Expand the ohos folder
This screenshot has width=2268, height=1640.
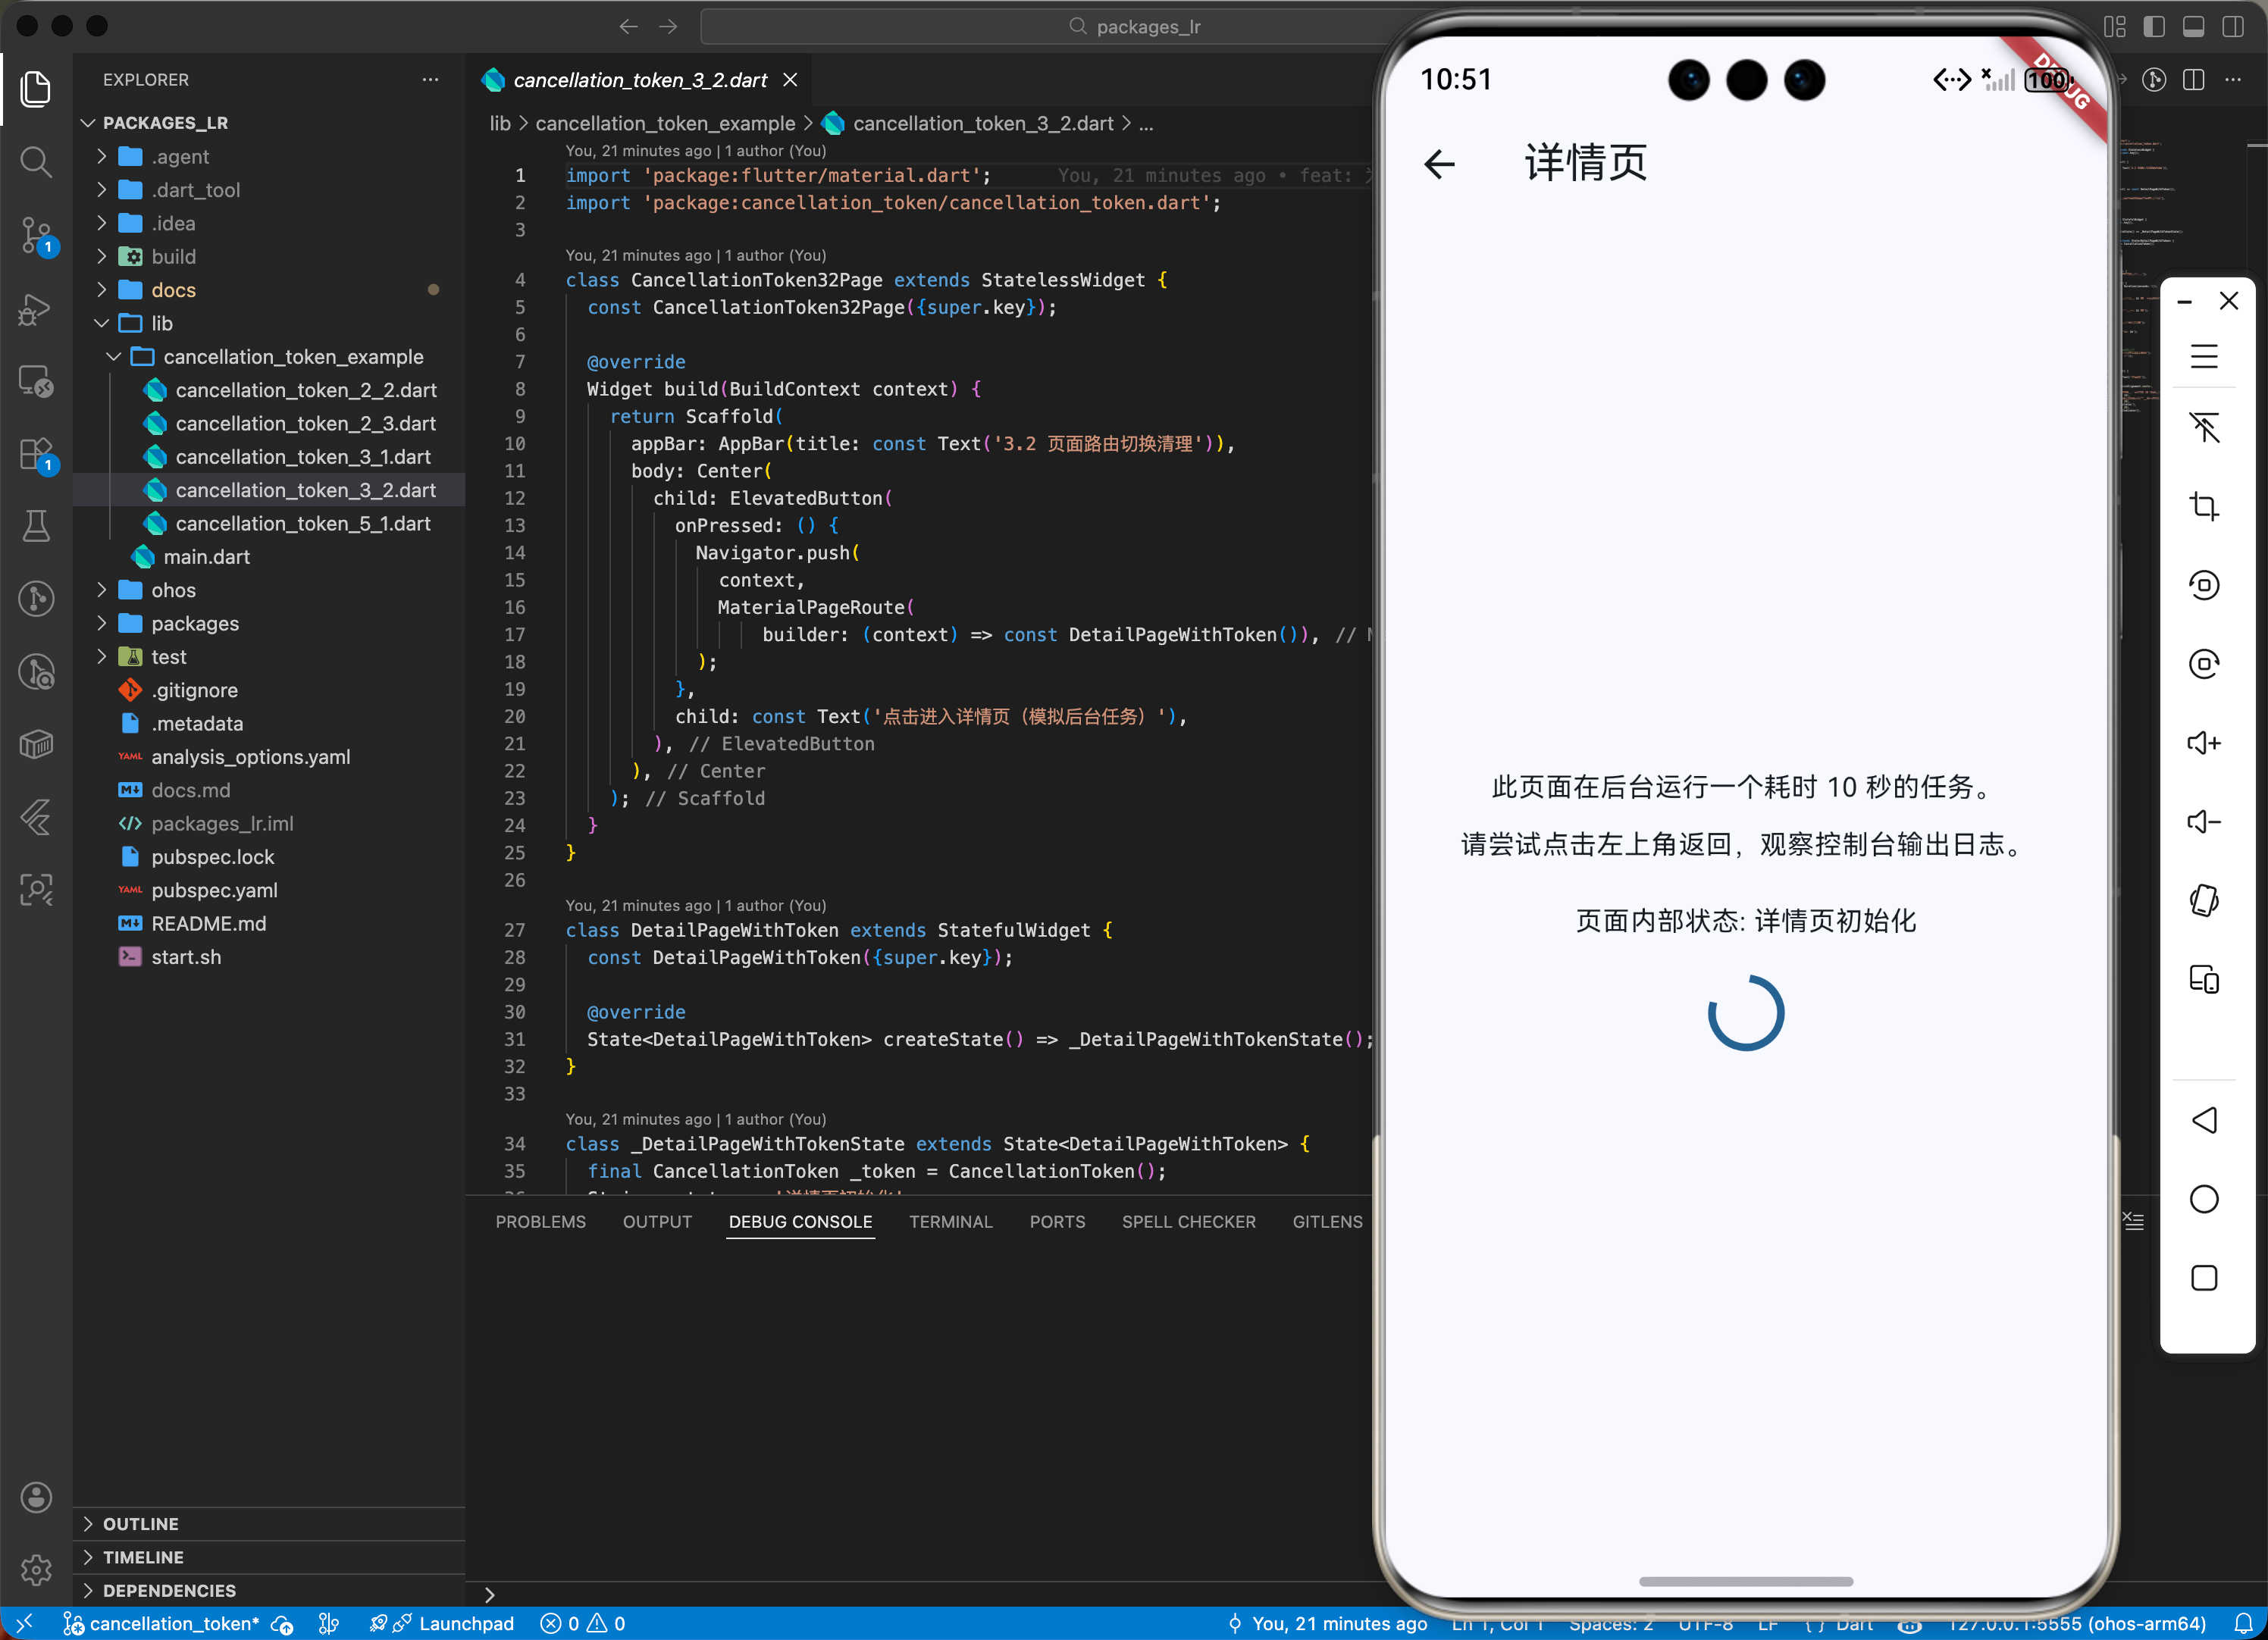[x=173, y=590]
